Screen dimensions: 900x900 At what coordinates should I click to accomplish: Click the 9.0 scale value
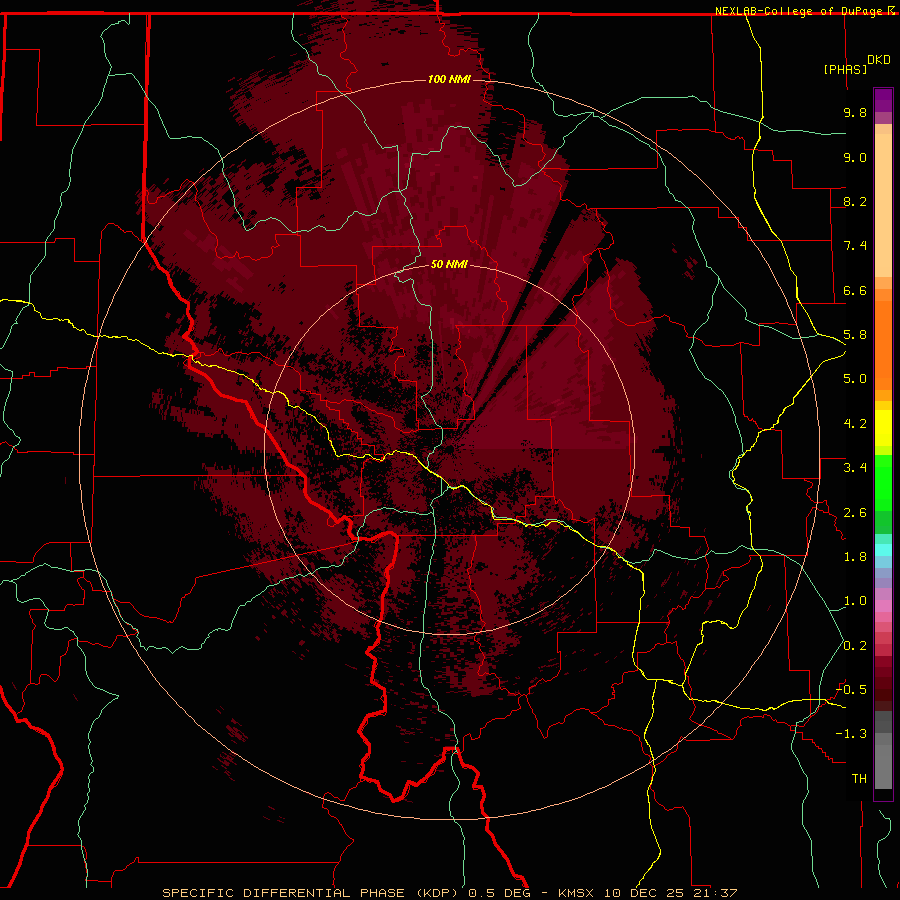855,158
